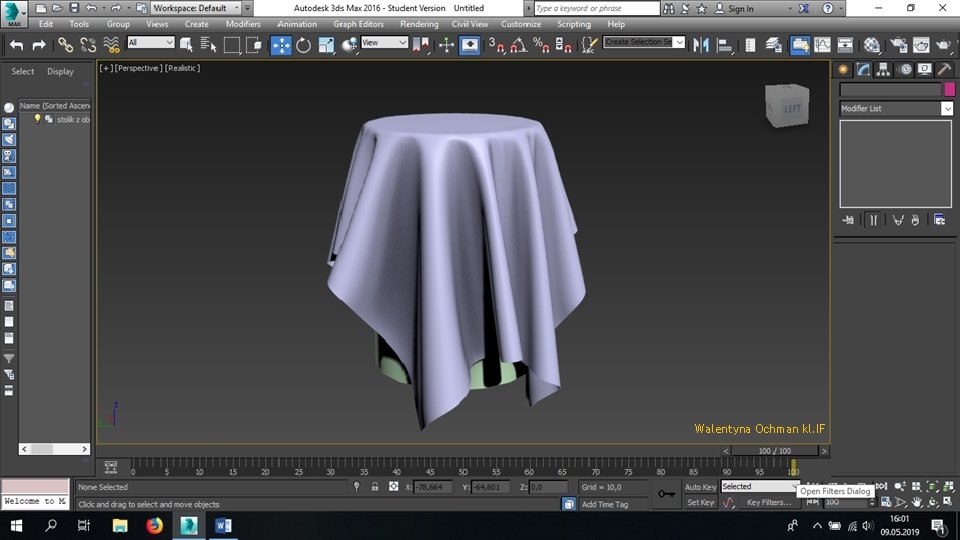Select the Move tool in main toolbar
This screenshot has width=960, height=540.
[281, 45]
